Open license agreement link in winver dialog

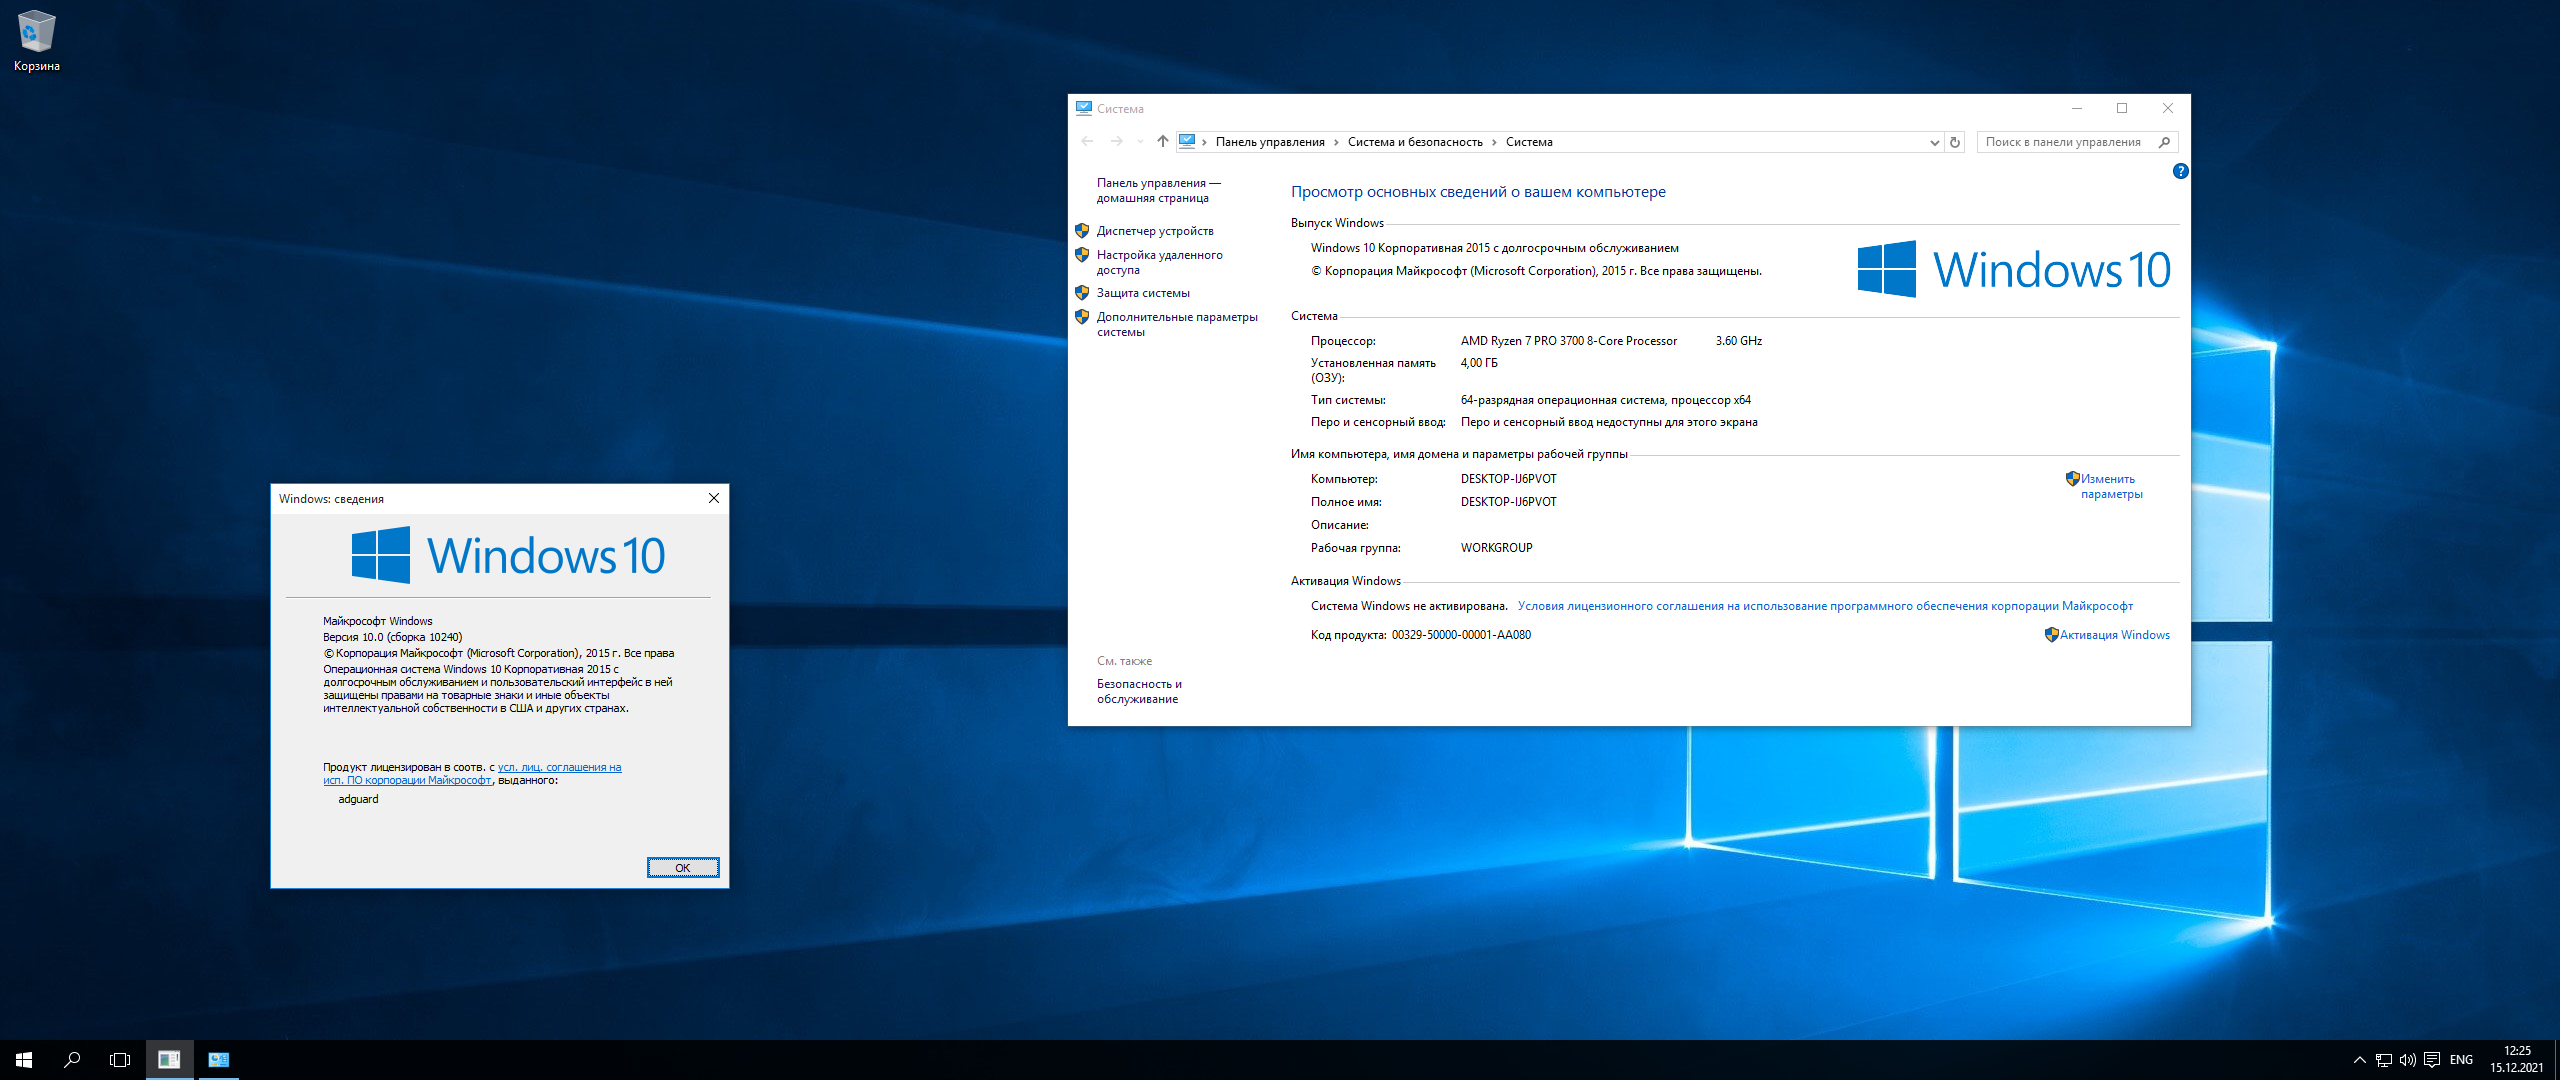472,774
